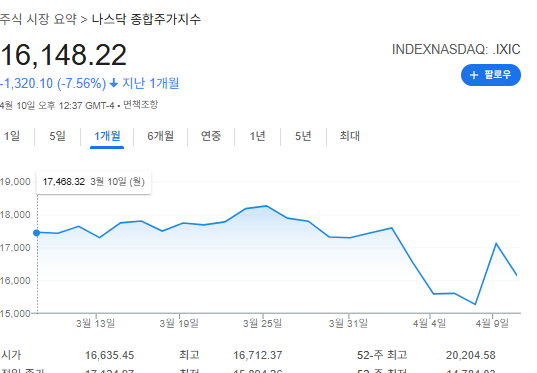Click the 16,148.22 index value
Viewport: 537px width, 373px height.
(x=64, y=55)
